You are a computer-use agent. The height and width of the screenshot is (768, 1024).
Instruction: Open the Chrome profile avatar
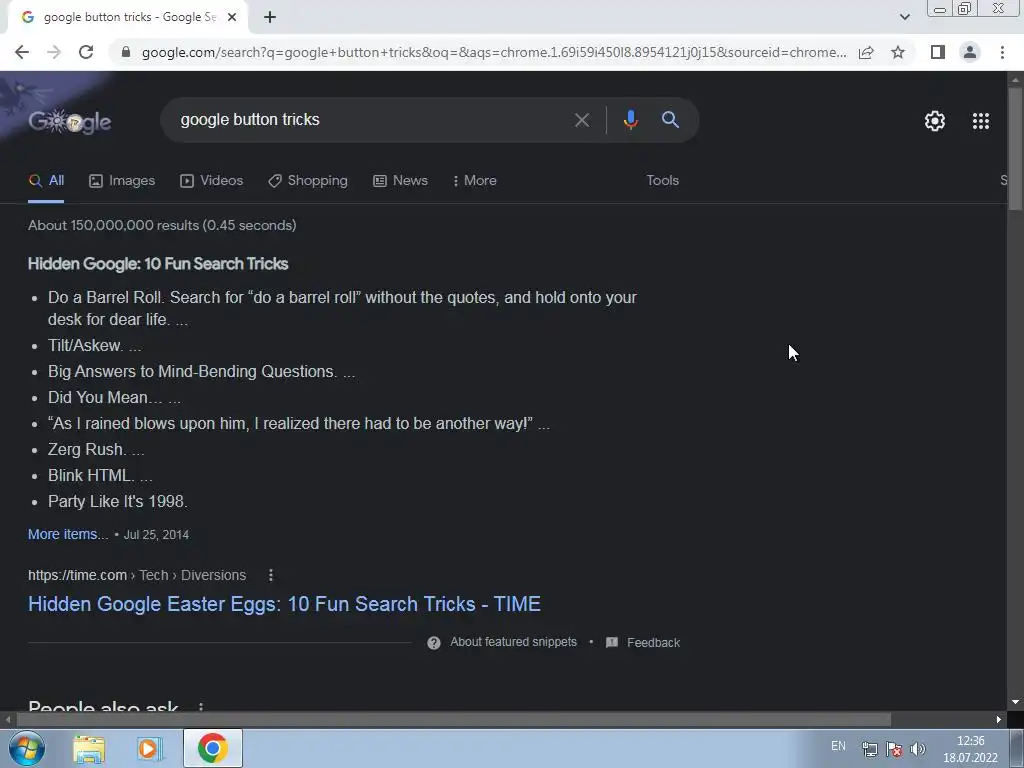coord(970,52)
